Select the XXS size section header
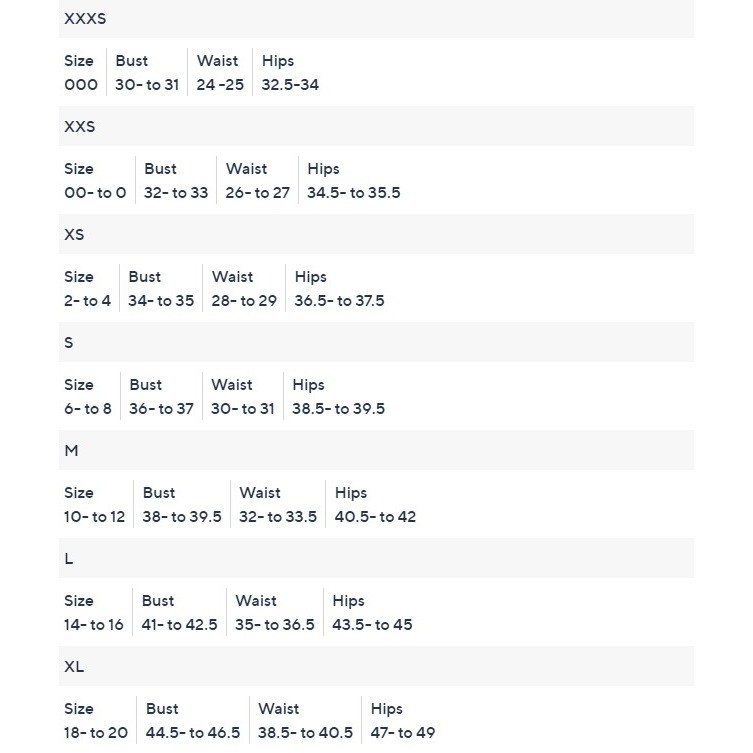The width and height of the screenshot is (753, 753). [x=80, y=127]
